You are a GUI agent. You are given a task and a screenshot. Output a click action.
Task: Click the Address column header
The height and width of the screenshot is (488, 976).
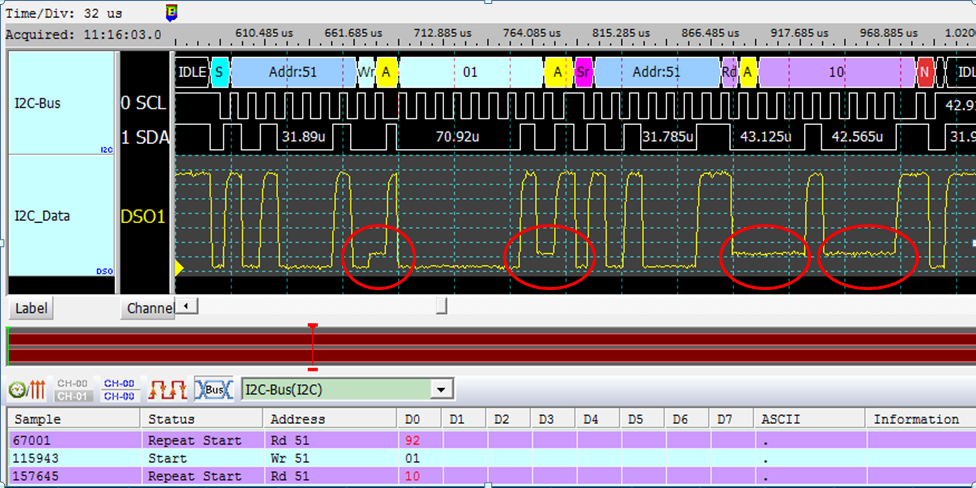click(x=330, y=419)
